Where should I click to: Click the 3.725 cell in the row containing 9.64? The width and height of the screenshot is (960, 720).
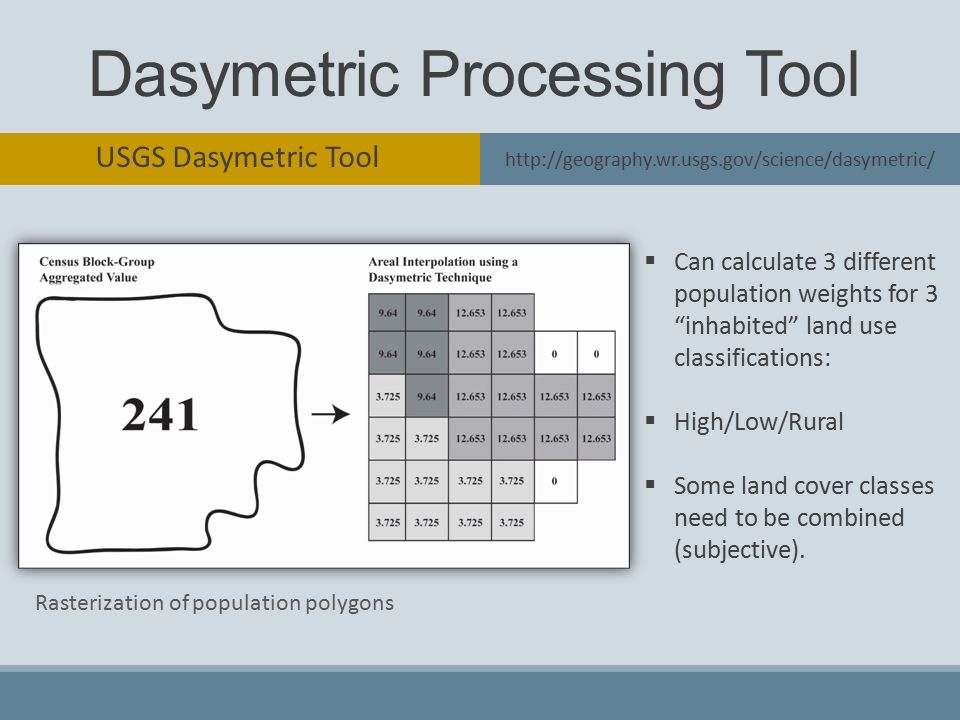point(388,396)
